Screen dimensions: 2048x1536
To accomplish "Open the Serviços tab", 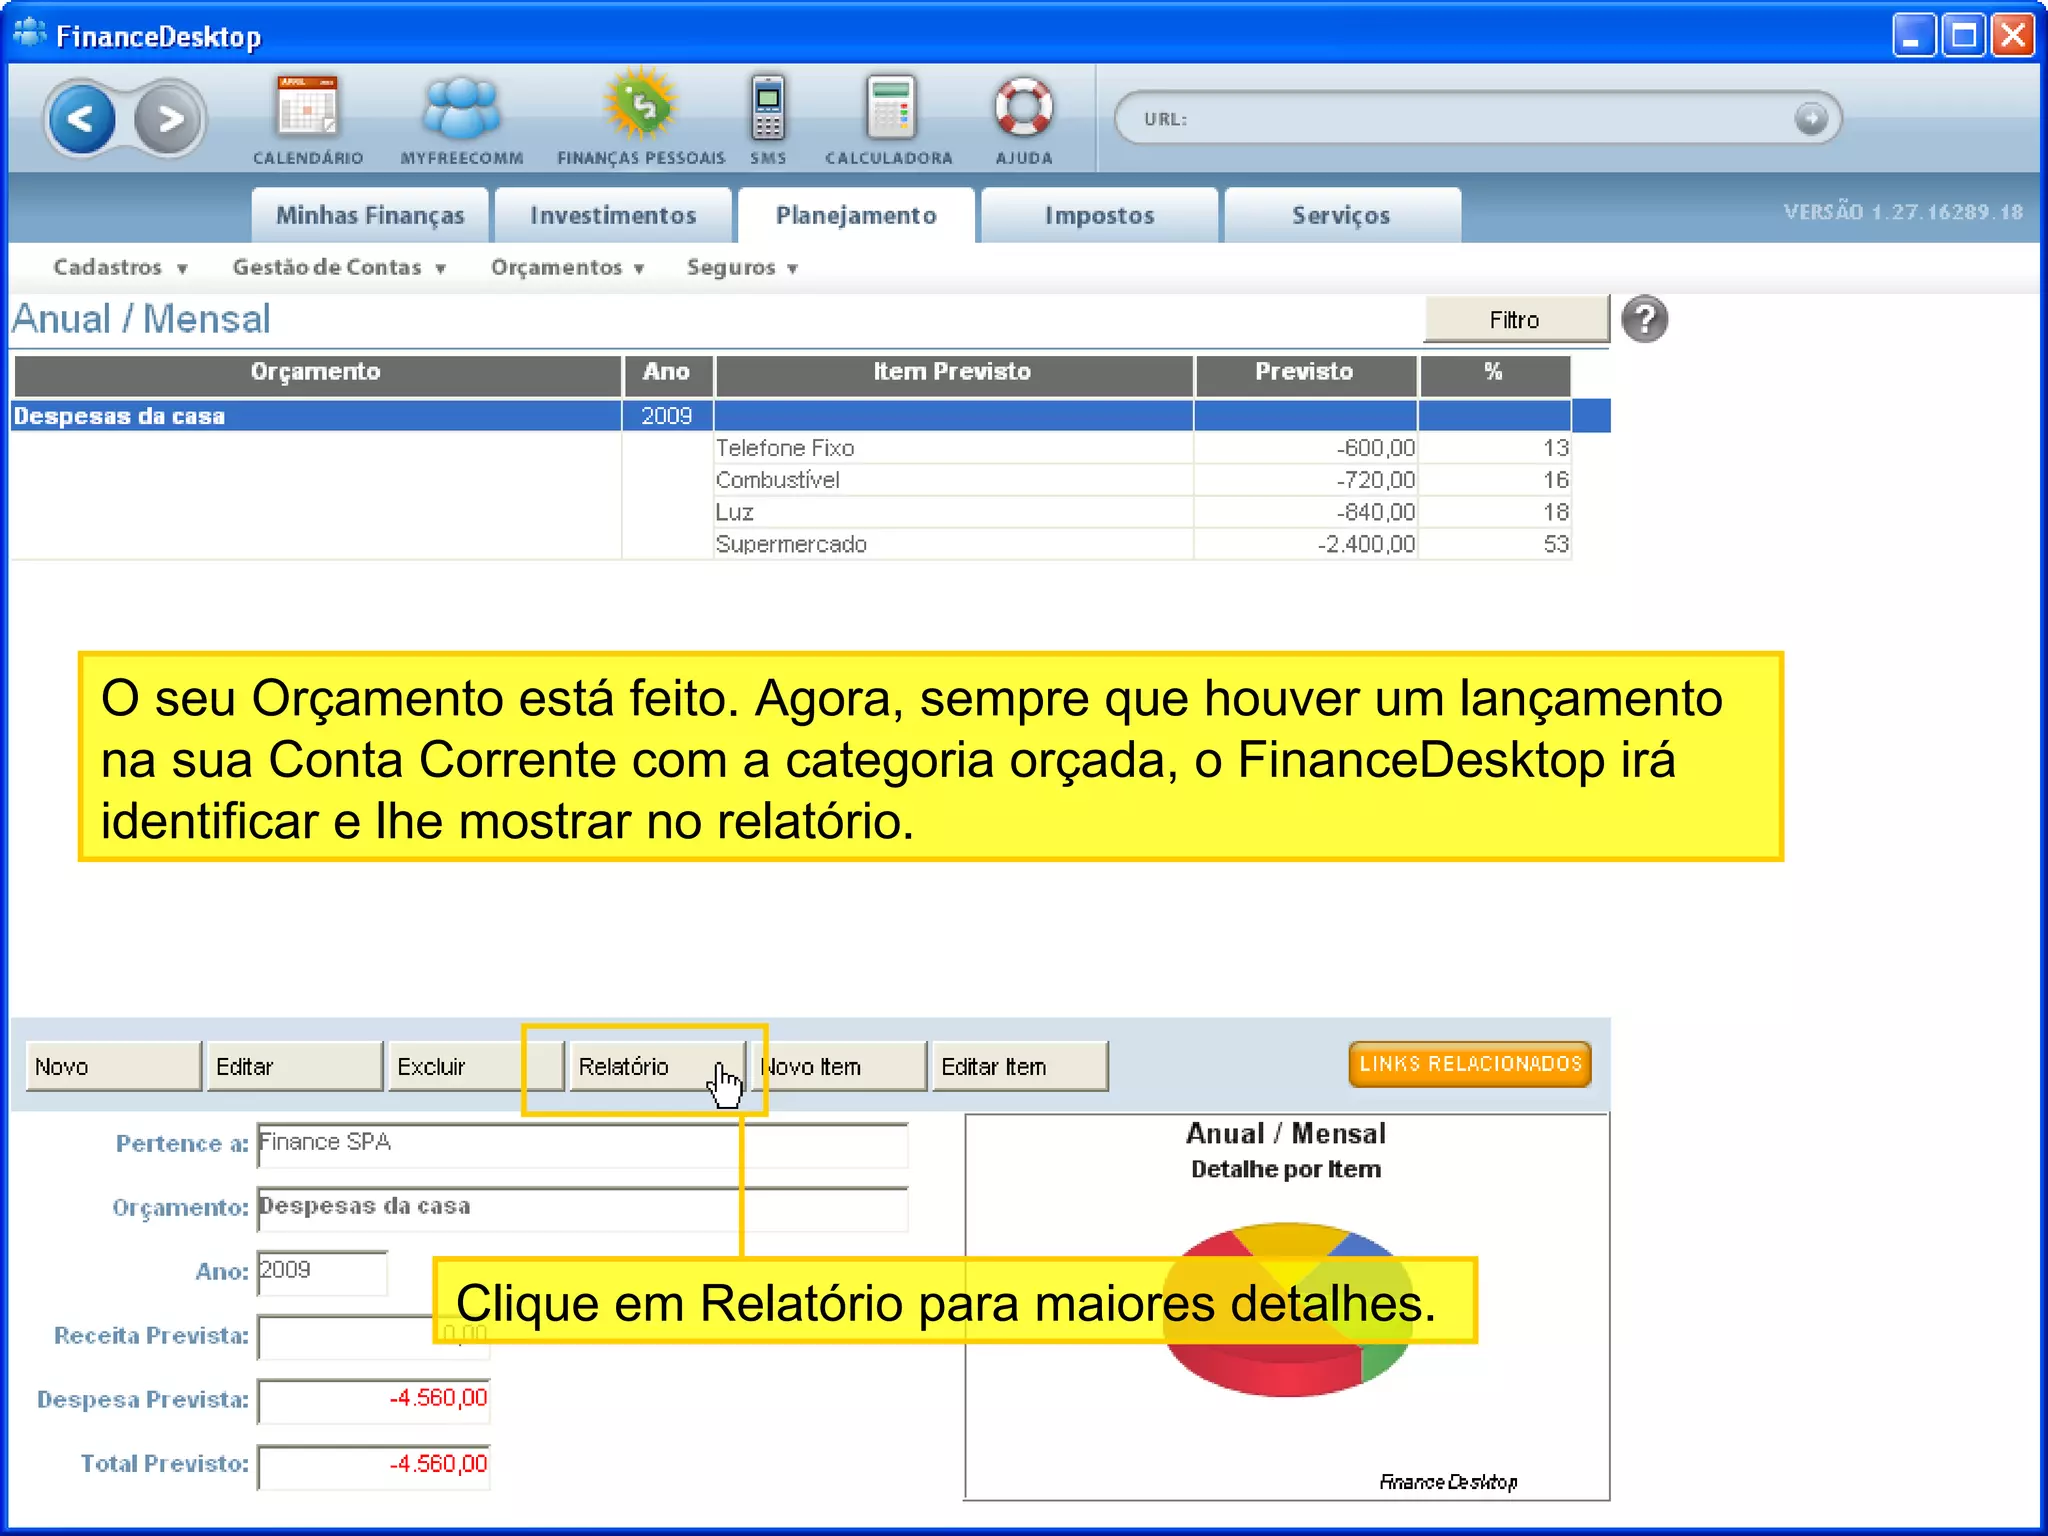I will [1342, 215].
